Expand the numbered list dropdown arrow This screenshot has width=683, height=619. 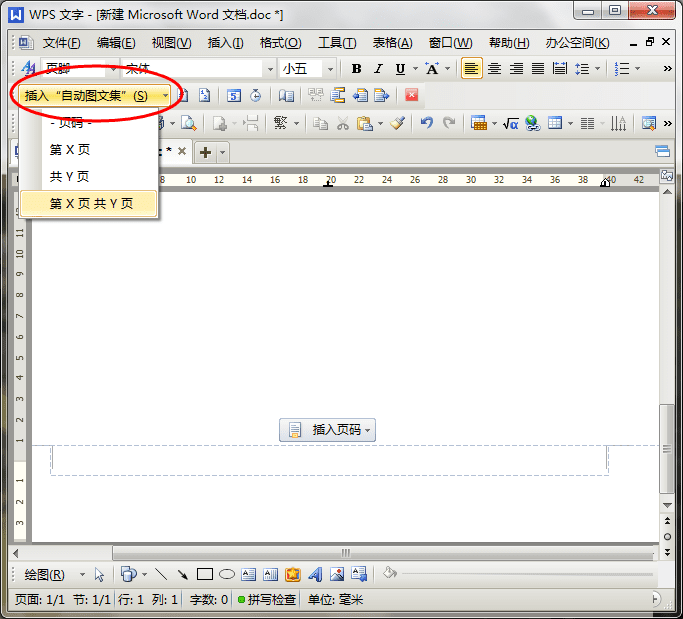(x=637, y=68)
